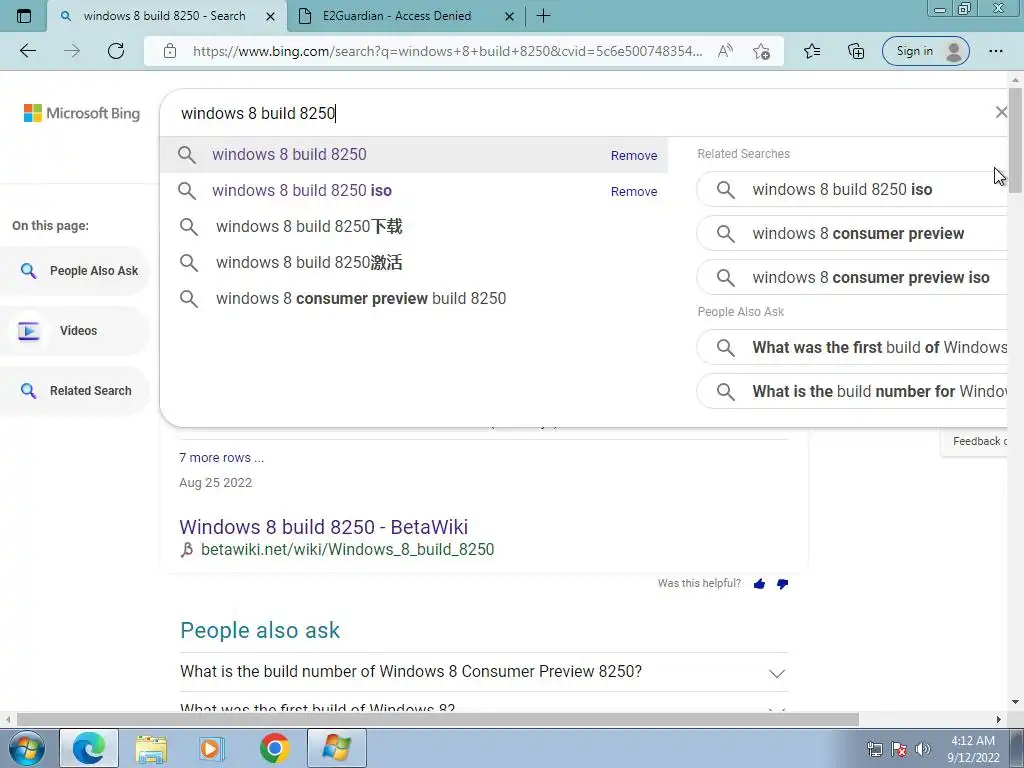Click the network tray icon

874,749
